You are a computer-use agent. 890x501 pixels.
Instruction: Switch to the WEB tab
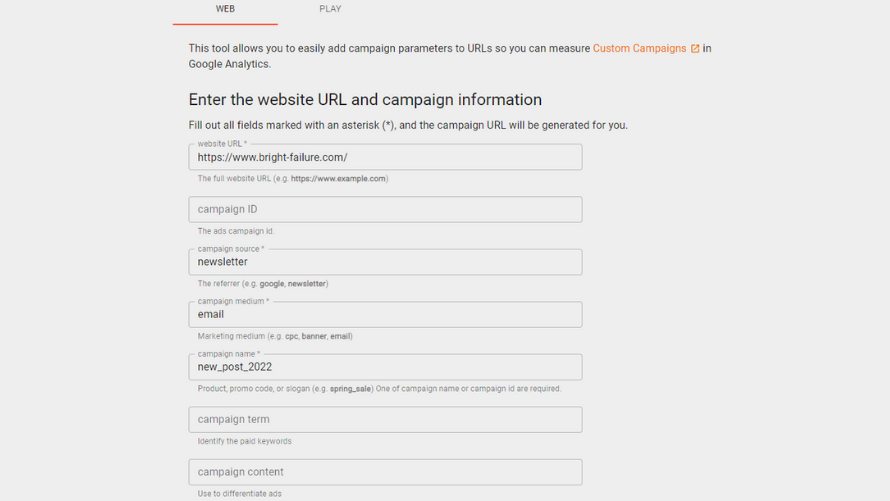tap(225, 9)
